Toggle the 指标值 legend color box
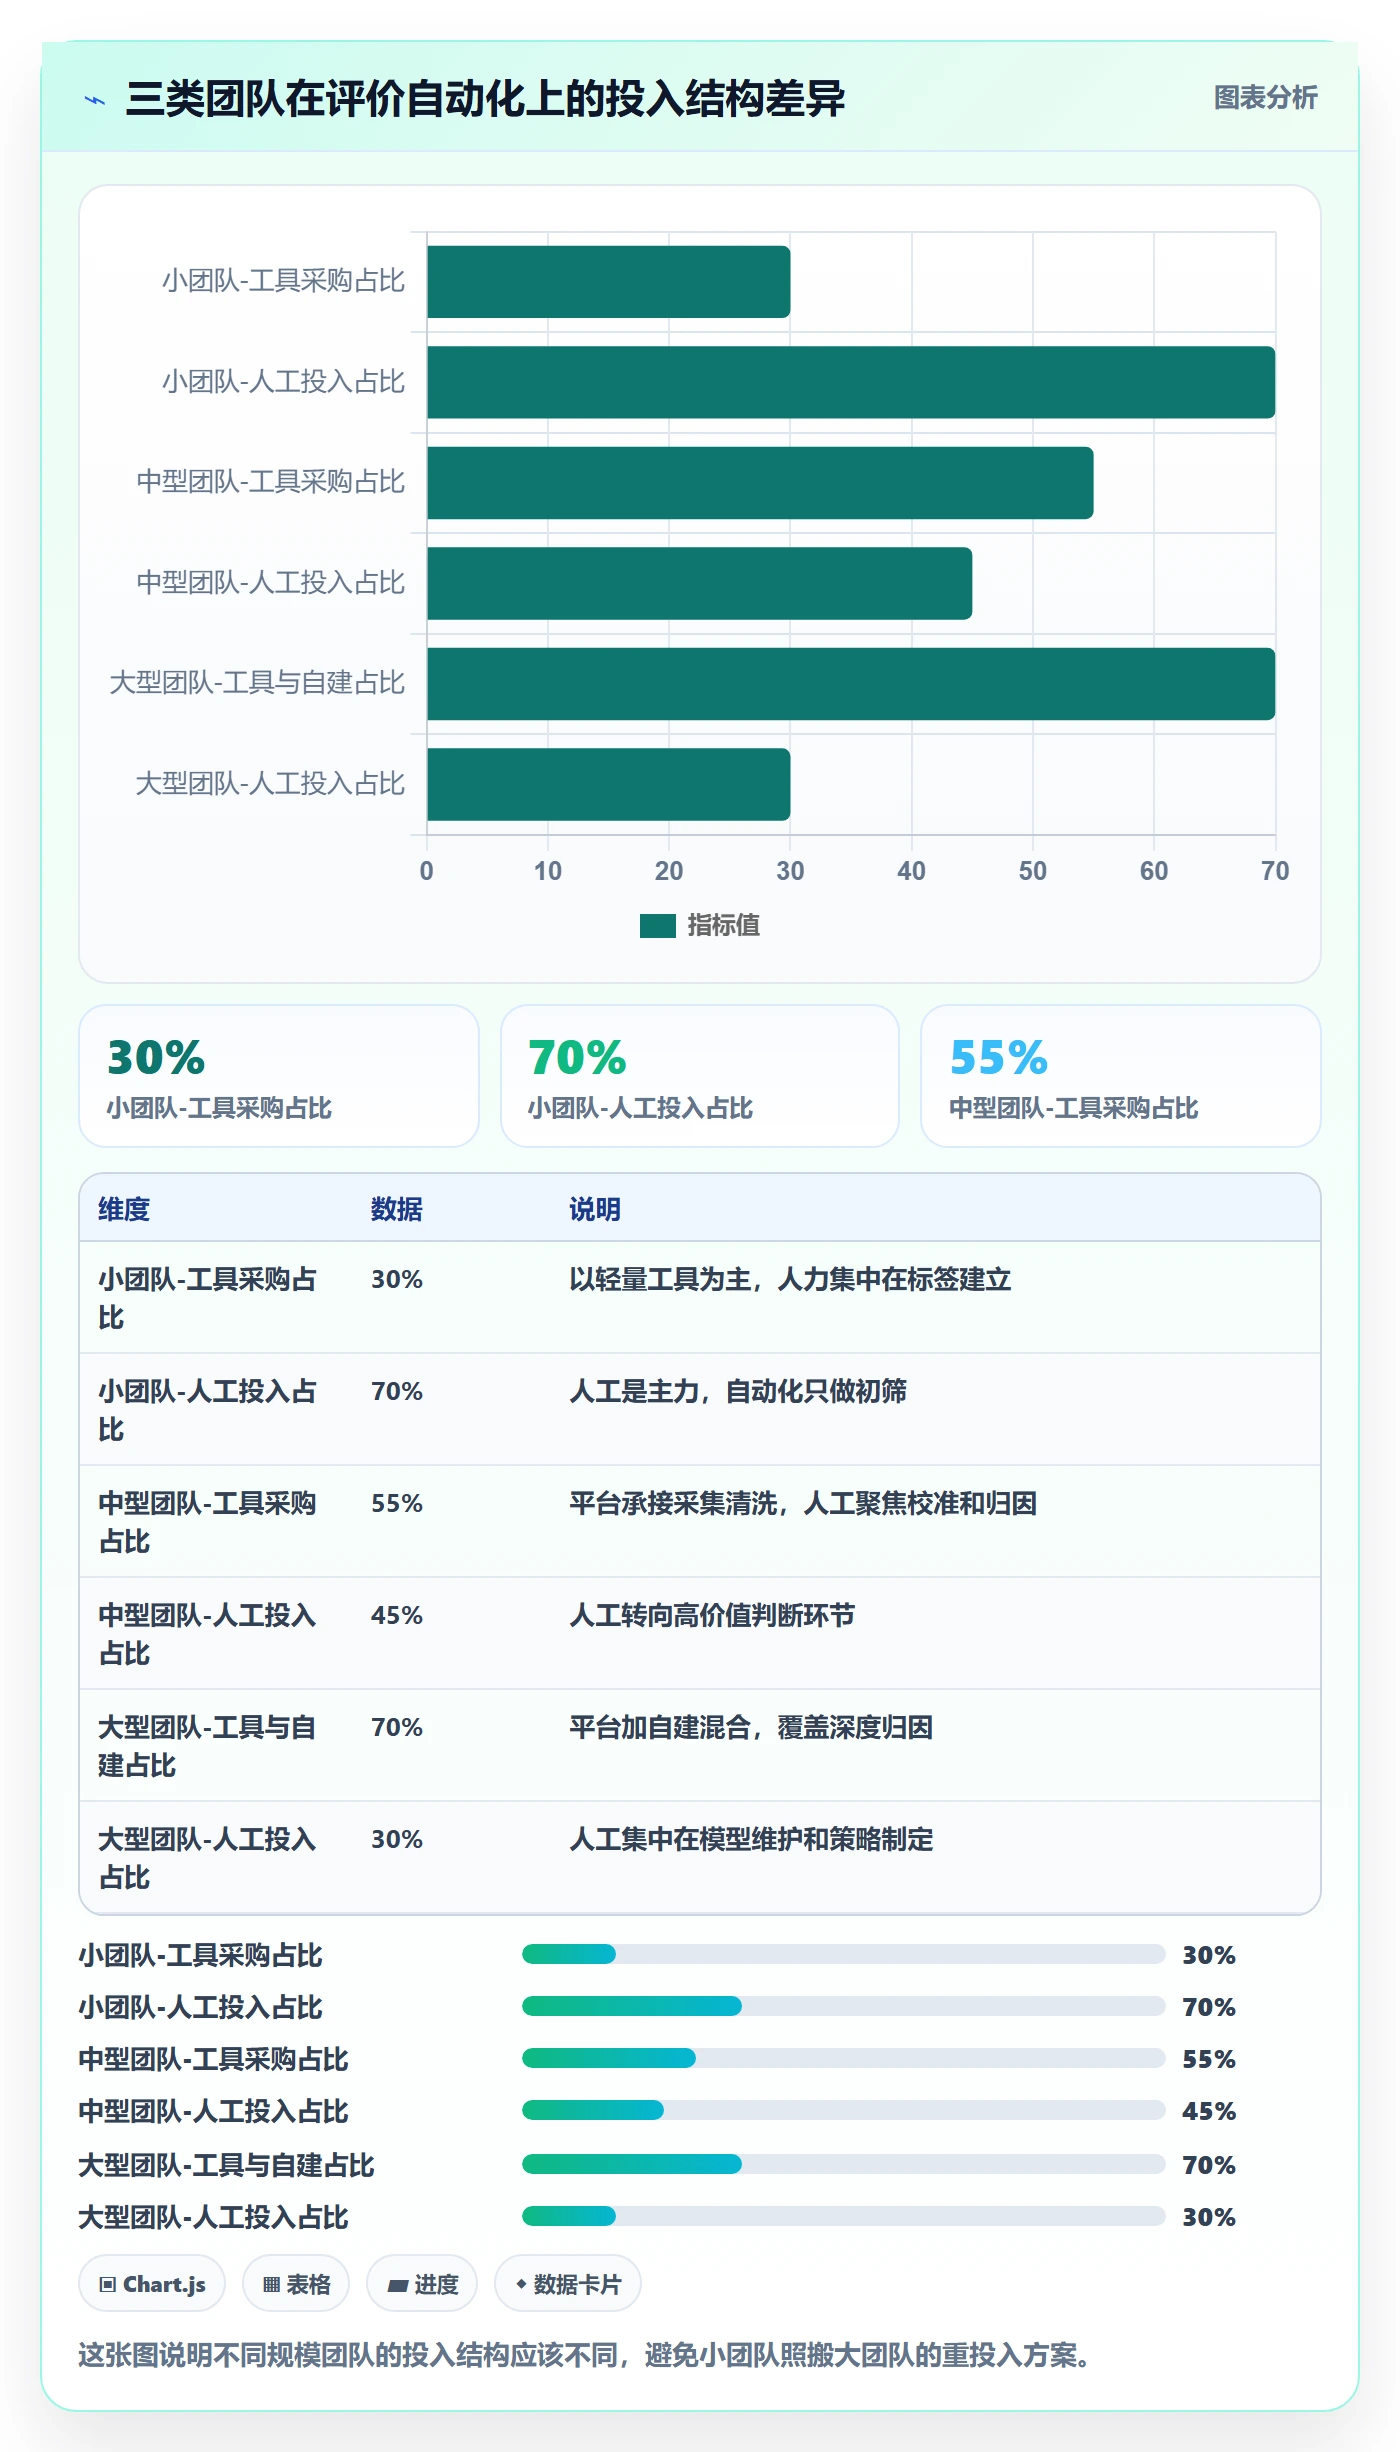The image size is (1400, 2452). (657, 926)
